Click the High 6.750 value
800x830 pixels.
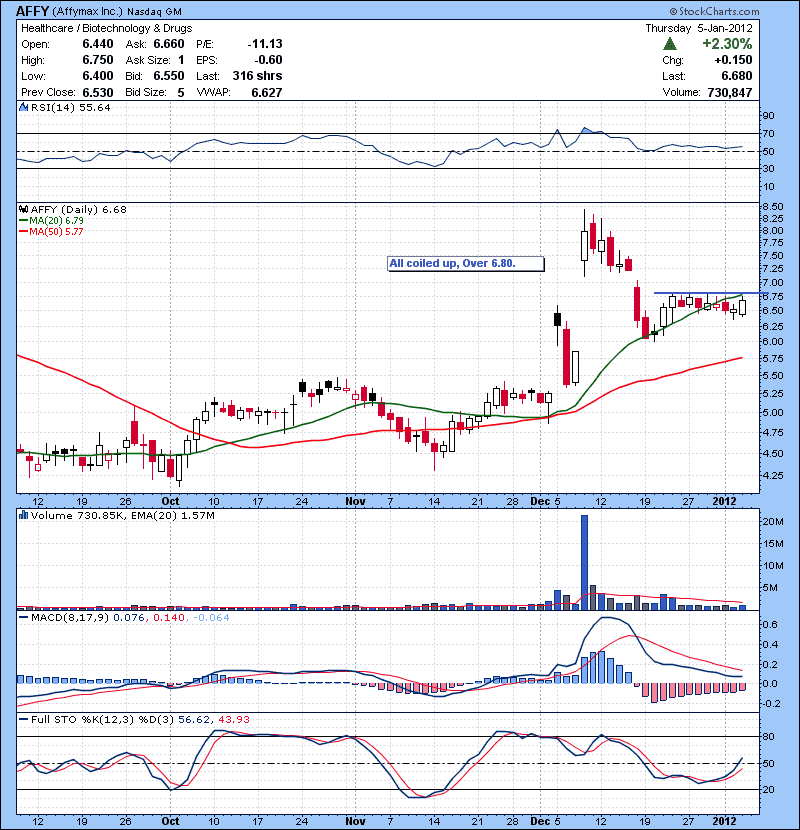(x=97, y=60)
